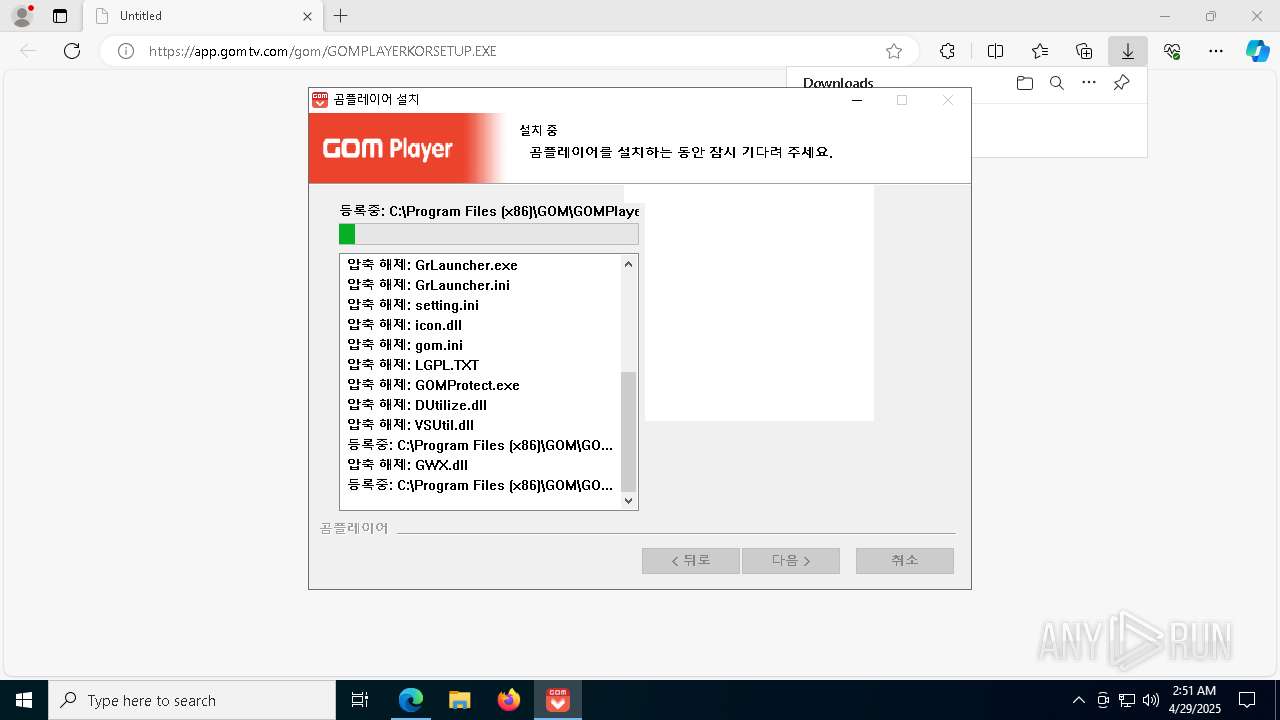Open the Collections icon

pyautogui.click(x=1084, y=51)
